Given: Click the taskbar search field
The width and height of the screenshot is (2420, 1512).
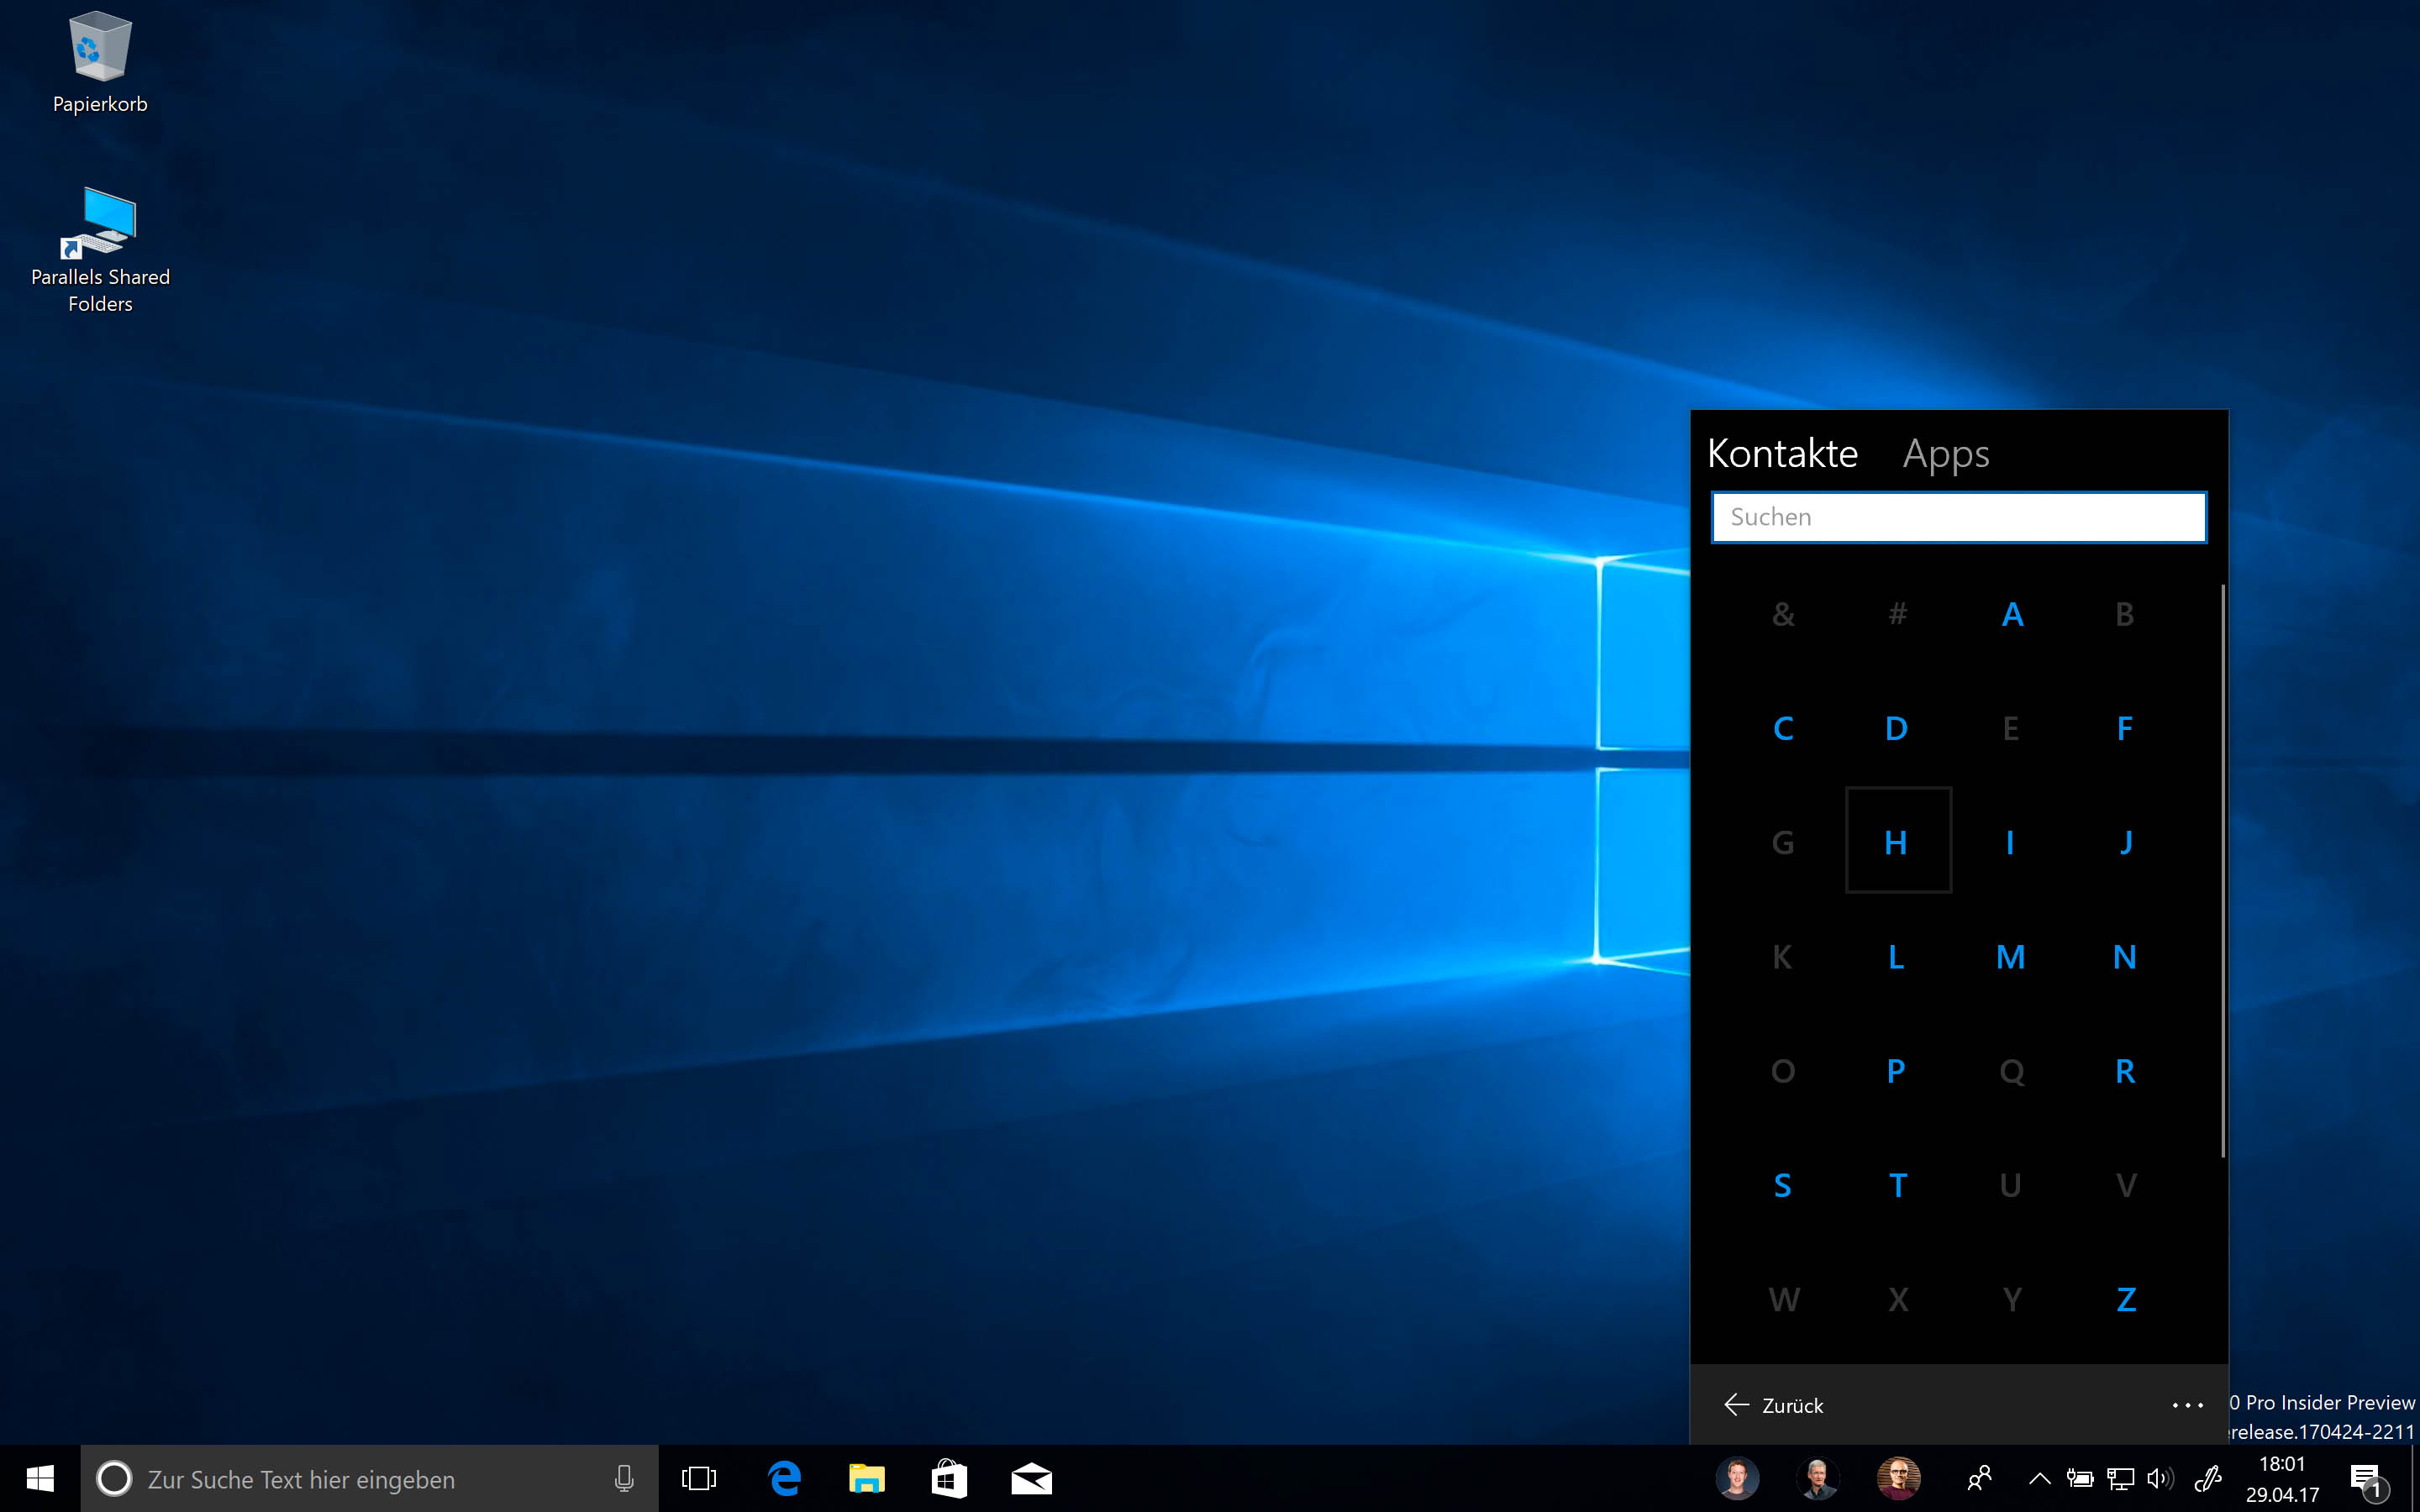Looking at the screenshot, I should pos(370,1479).
